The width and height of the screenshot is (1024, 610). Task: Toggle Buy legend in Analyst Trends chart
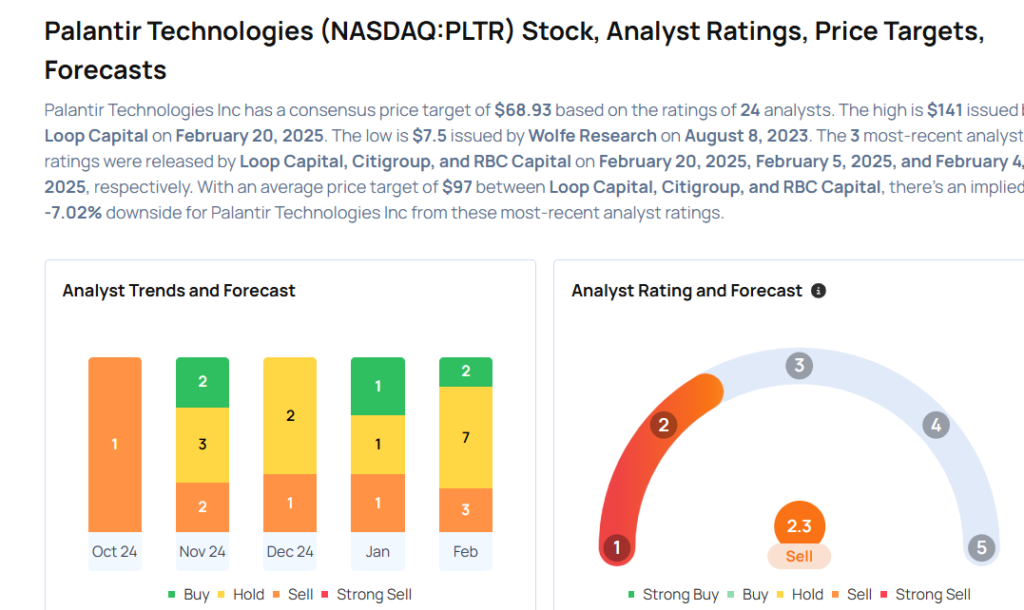pos(187,594)
